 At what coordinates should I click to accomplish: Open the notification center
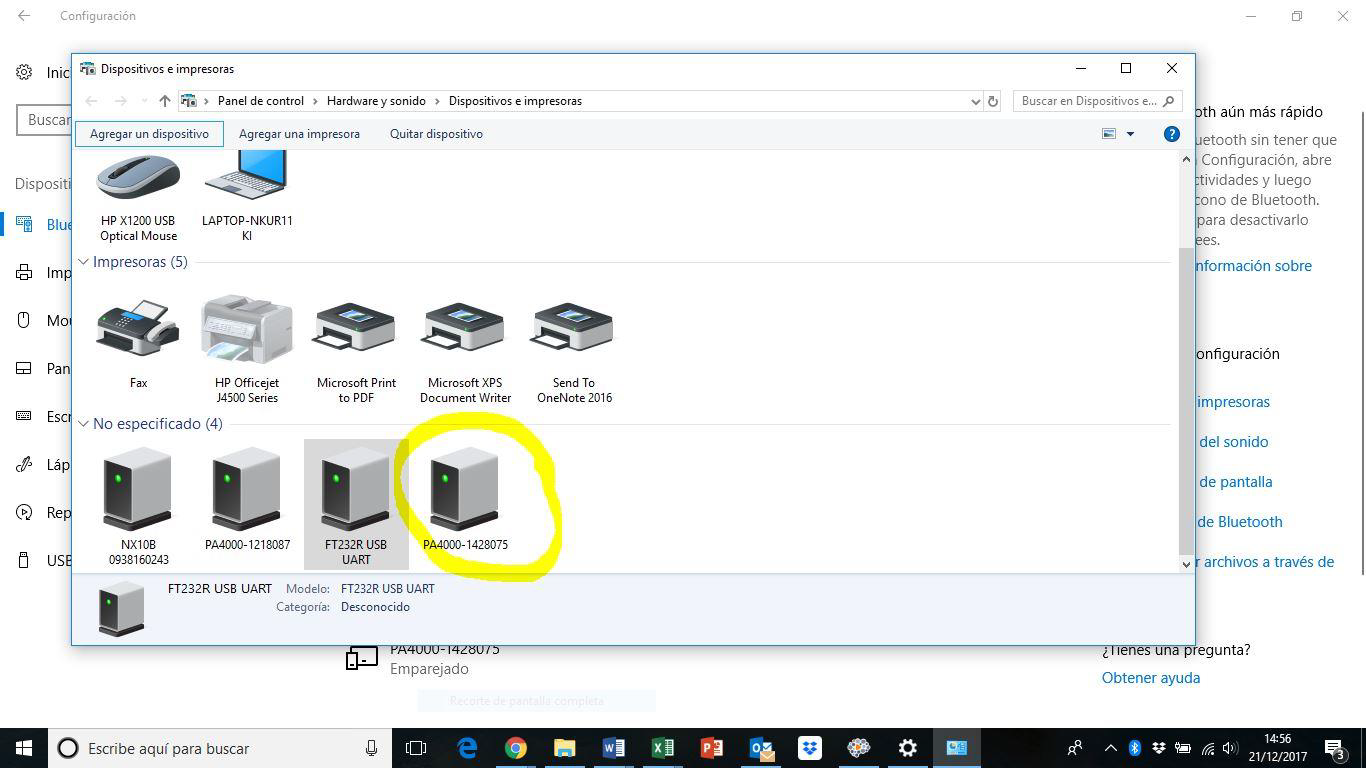pos(1335,748)
